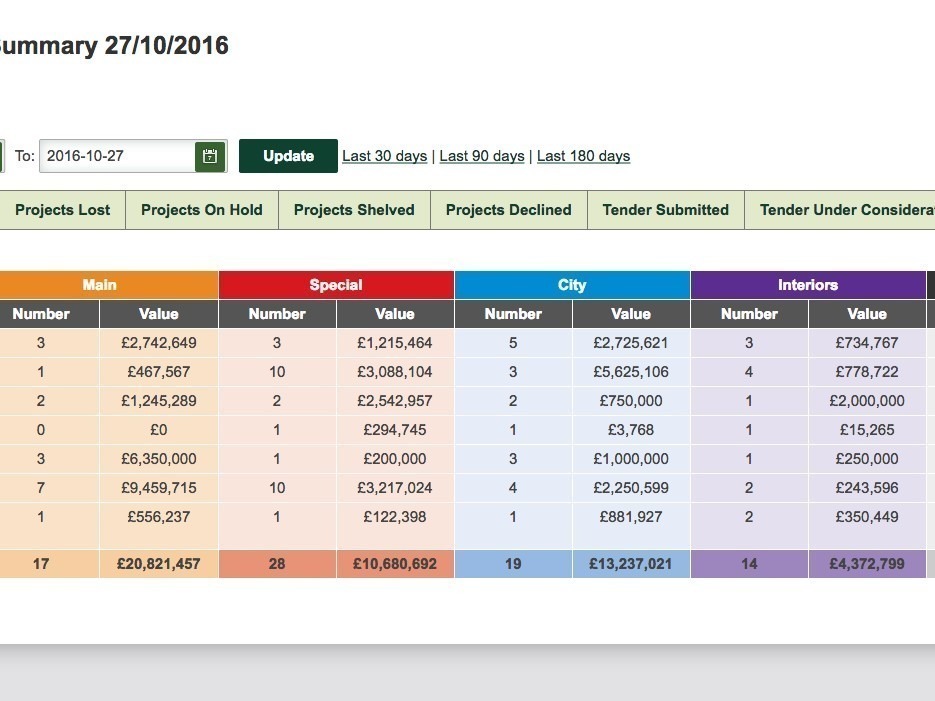The height and width of the screenshot is (701, 935).
Task: Select the blue City column group header
Action: pyautogui.click(x=572, y=285)
